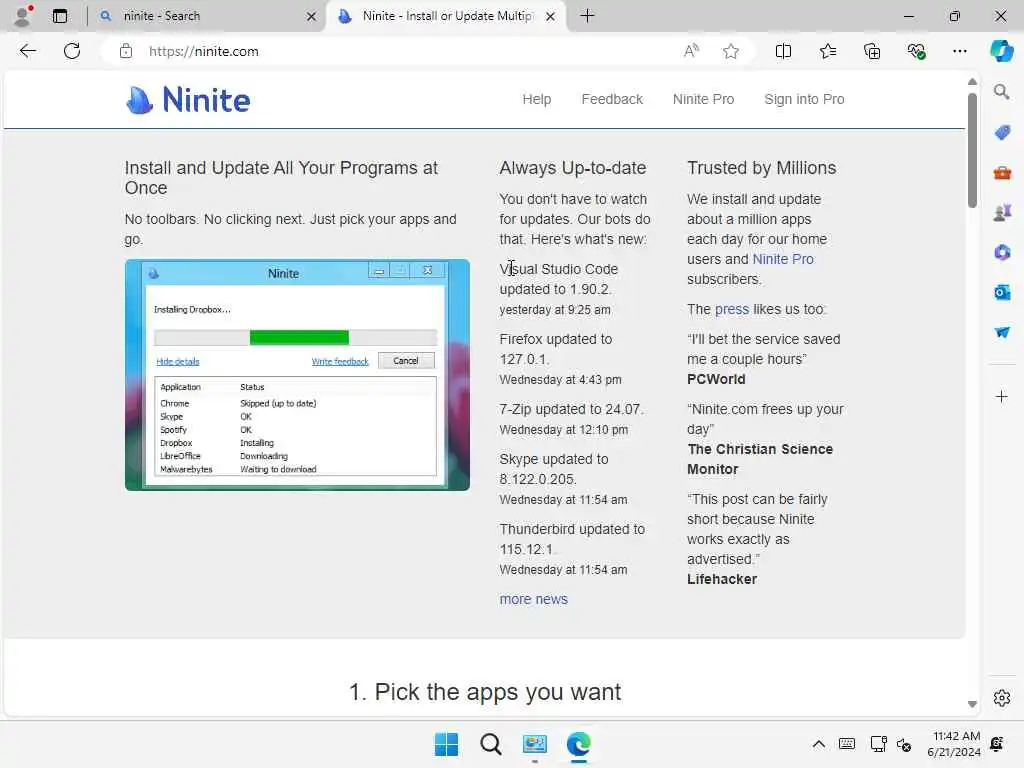Open the Edge taskbar icon
Screen dimensions: 1024x768
click(x=579, y=744)
